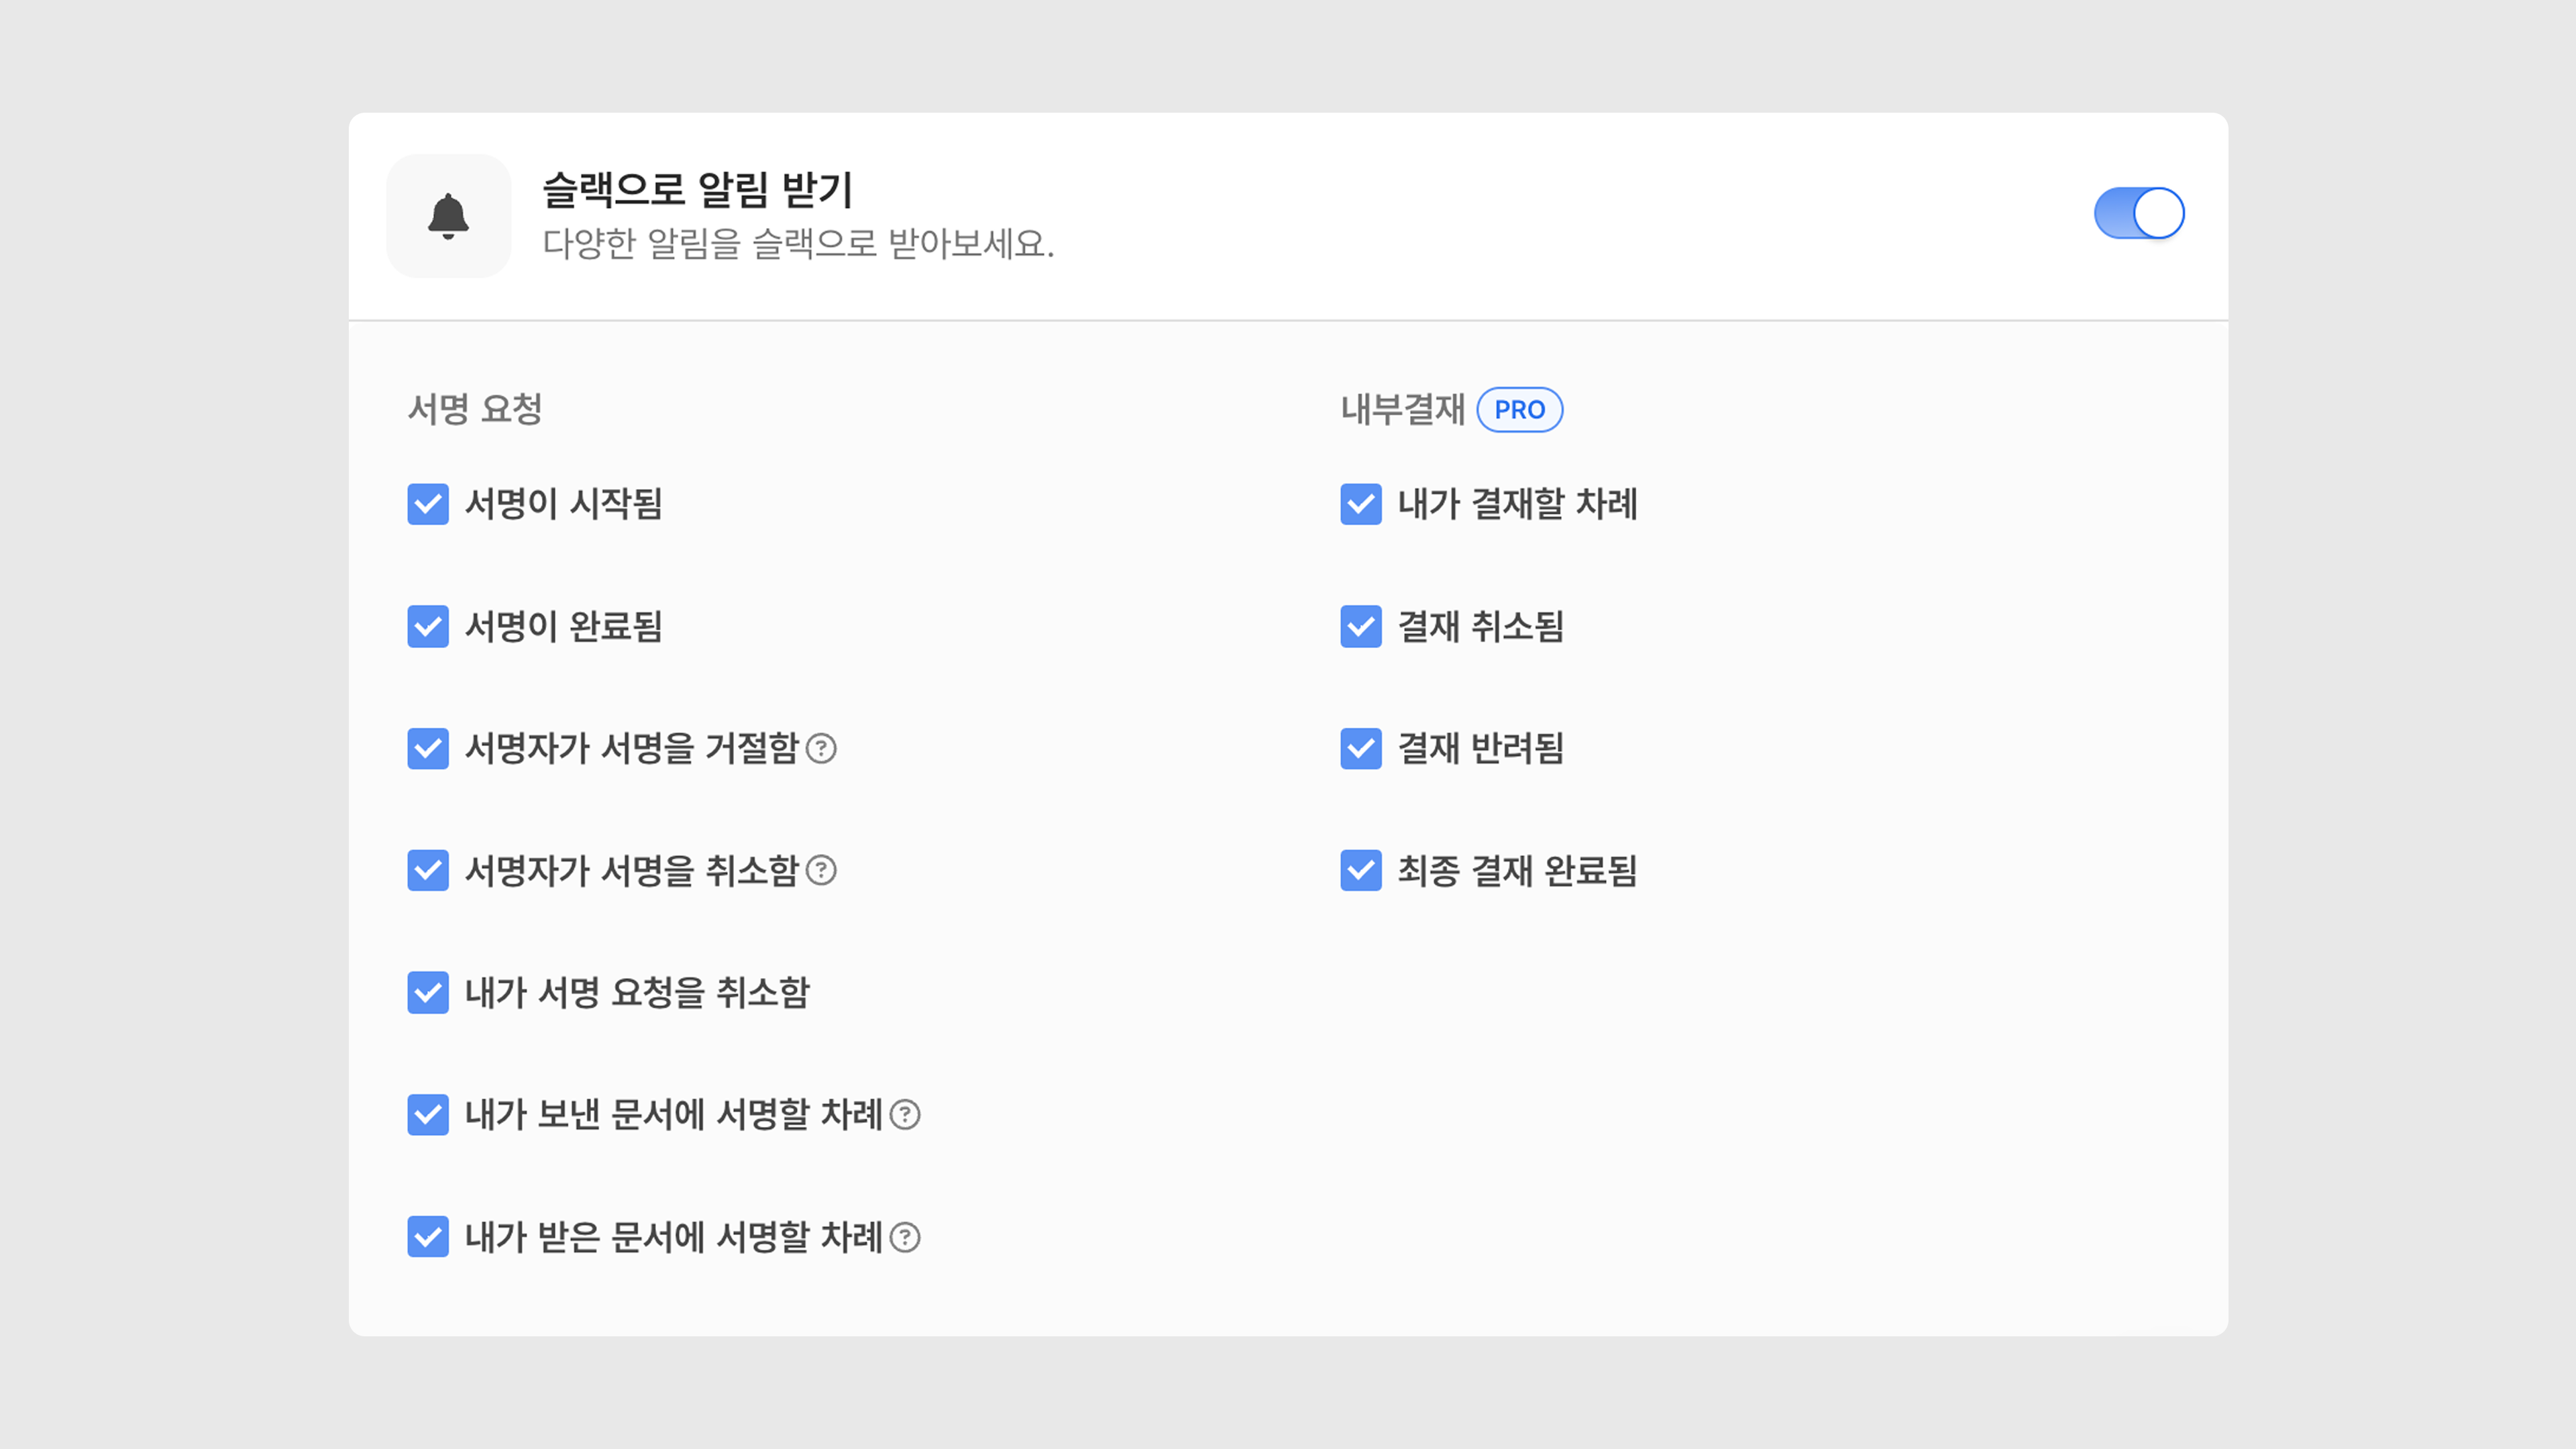Viewport: 2576px width, 1449px height.
Task: Uncheck 내가 보낸 문서에 서명할 차례 checkbox
Action: click(428, 1114)
